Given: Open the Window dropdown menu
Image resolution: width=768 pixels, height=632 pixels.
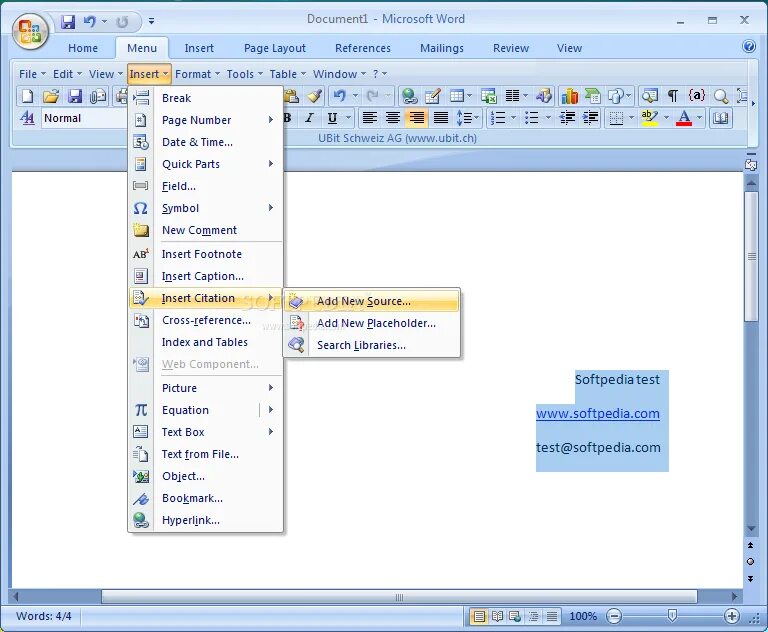Looking at the screenshot, I should click(339, 74).
